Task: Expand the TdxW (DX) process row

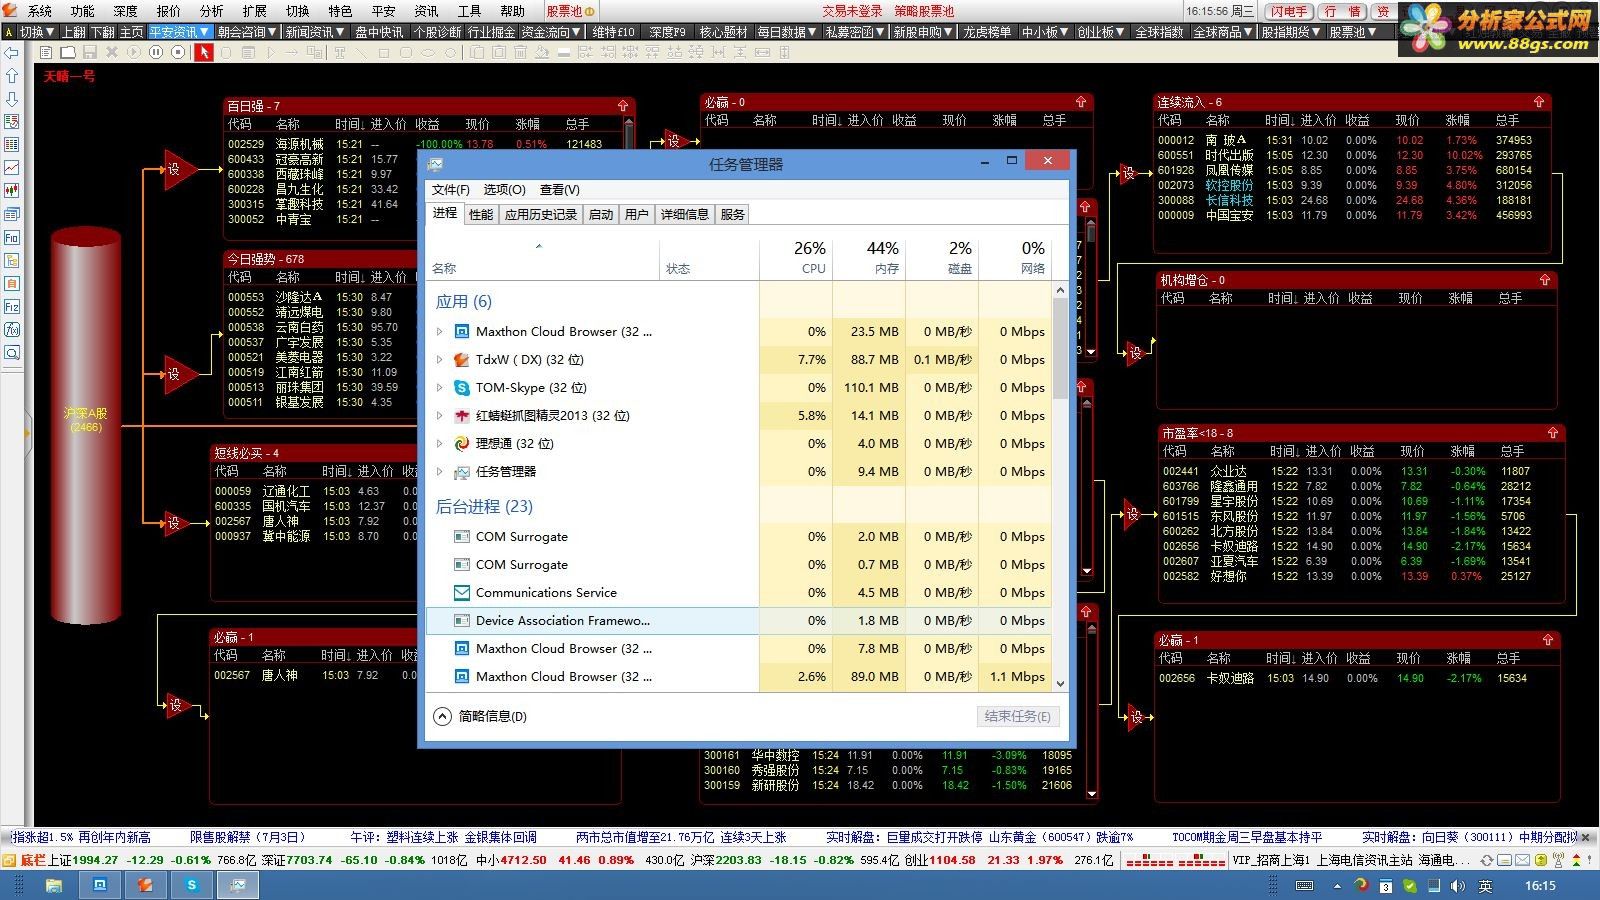Action: 439,359
